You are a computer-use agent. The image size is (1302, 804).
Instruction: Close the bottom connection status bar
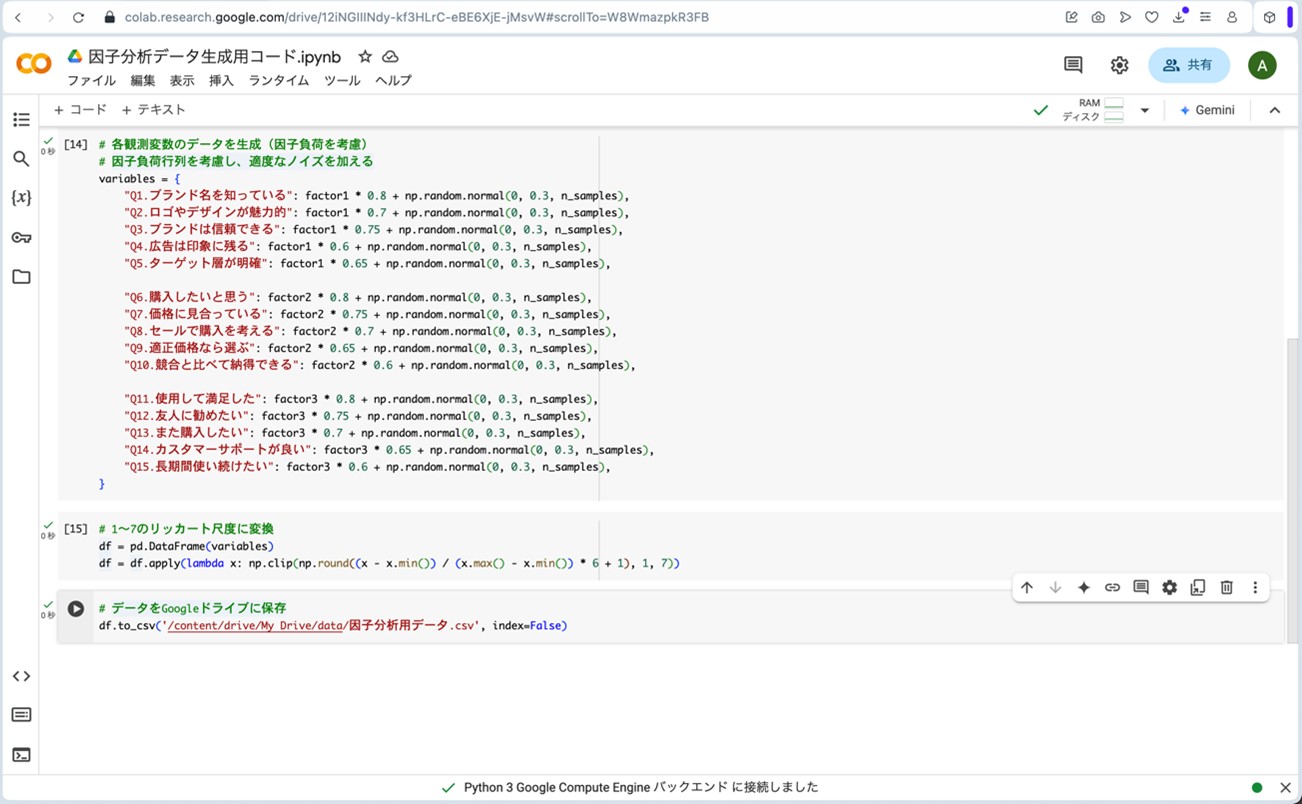pos(1286,788)
